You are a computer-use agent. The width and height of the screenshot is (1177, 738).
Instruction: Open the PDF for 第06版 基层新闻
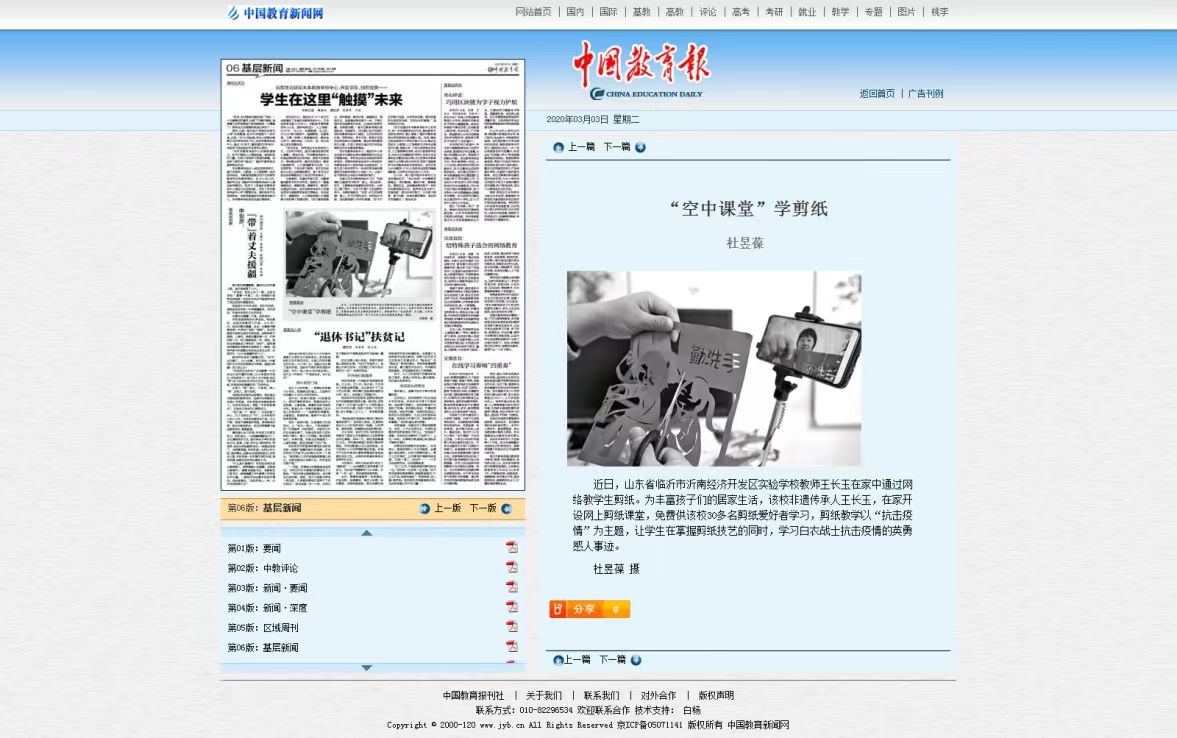pos(511,647)
